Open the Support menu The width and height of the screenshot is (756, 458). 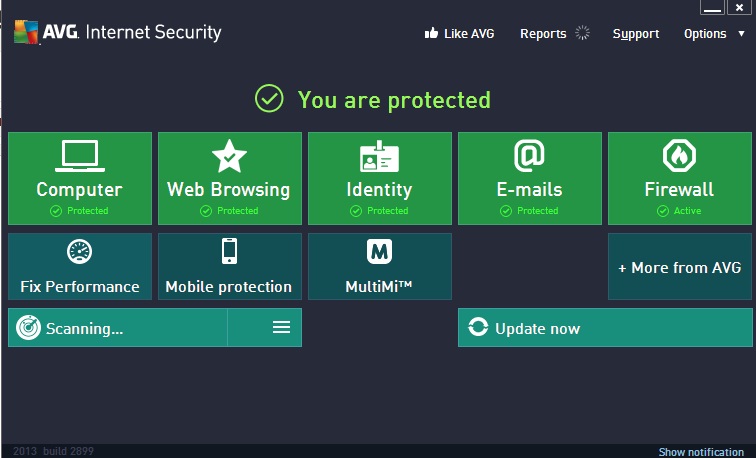click(x=635, y=34)
